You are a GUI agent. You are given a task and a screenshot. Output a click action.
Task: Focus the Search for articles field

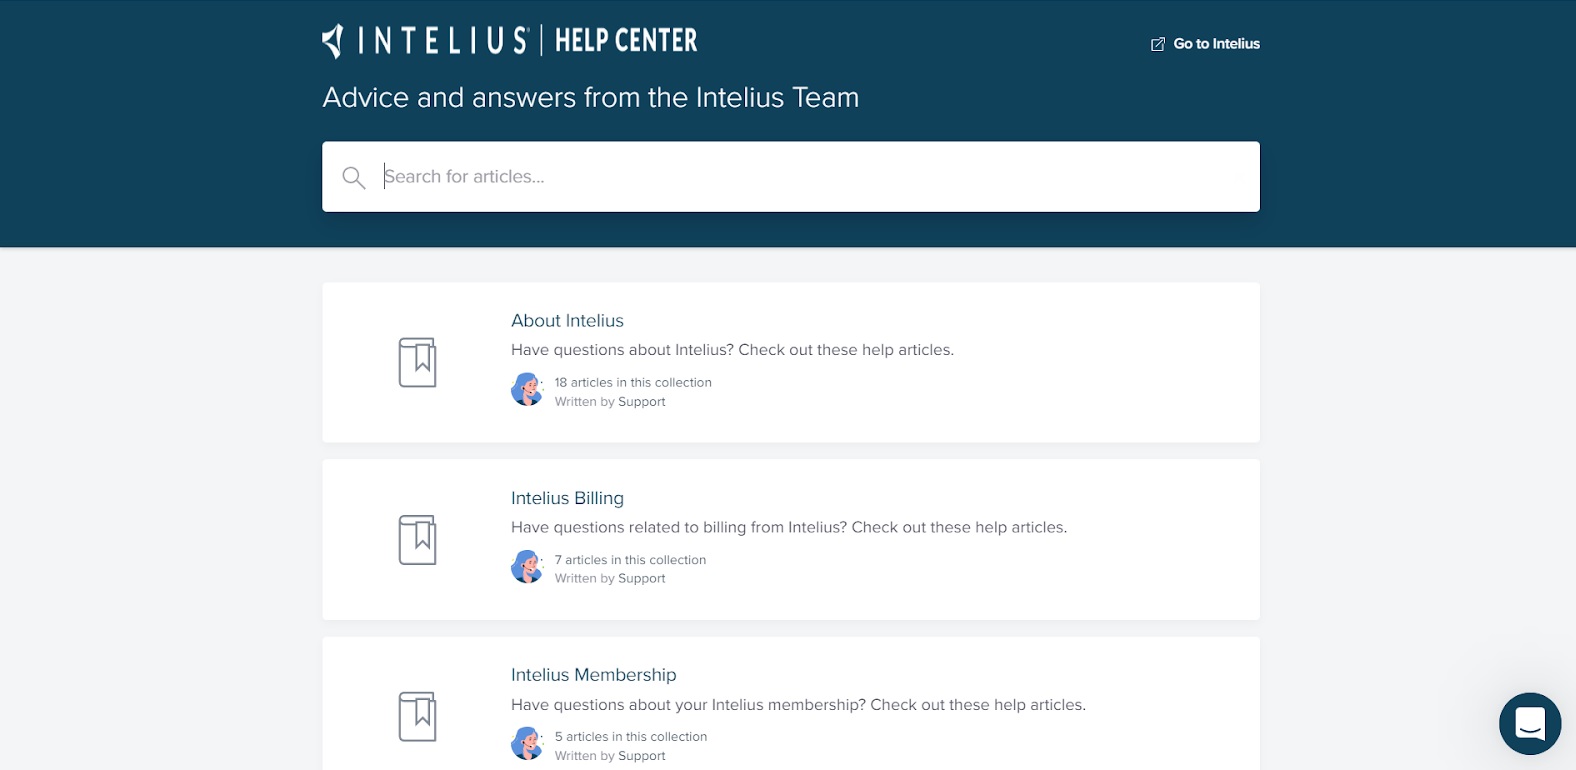tap(800, 177)
